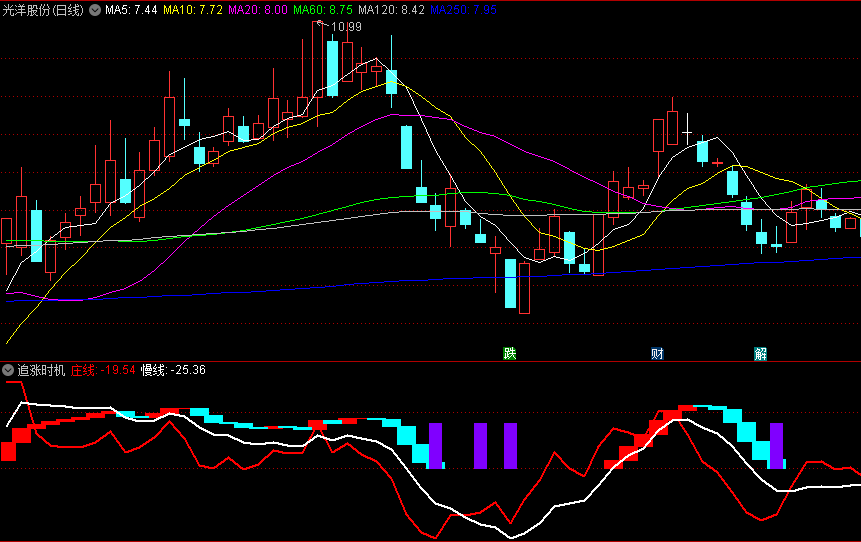The image size is (861, 542).
Task: Click the blue 财 event marker
Action: [x=657, y=354]
